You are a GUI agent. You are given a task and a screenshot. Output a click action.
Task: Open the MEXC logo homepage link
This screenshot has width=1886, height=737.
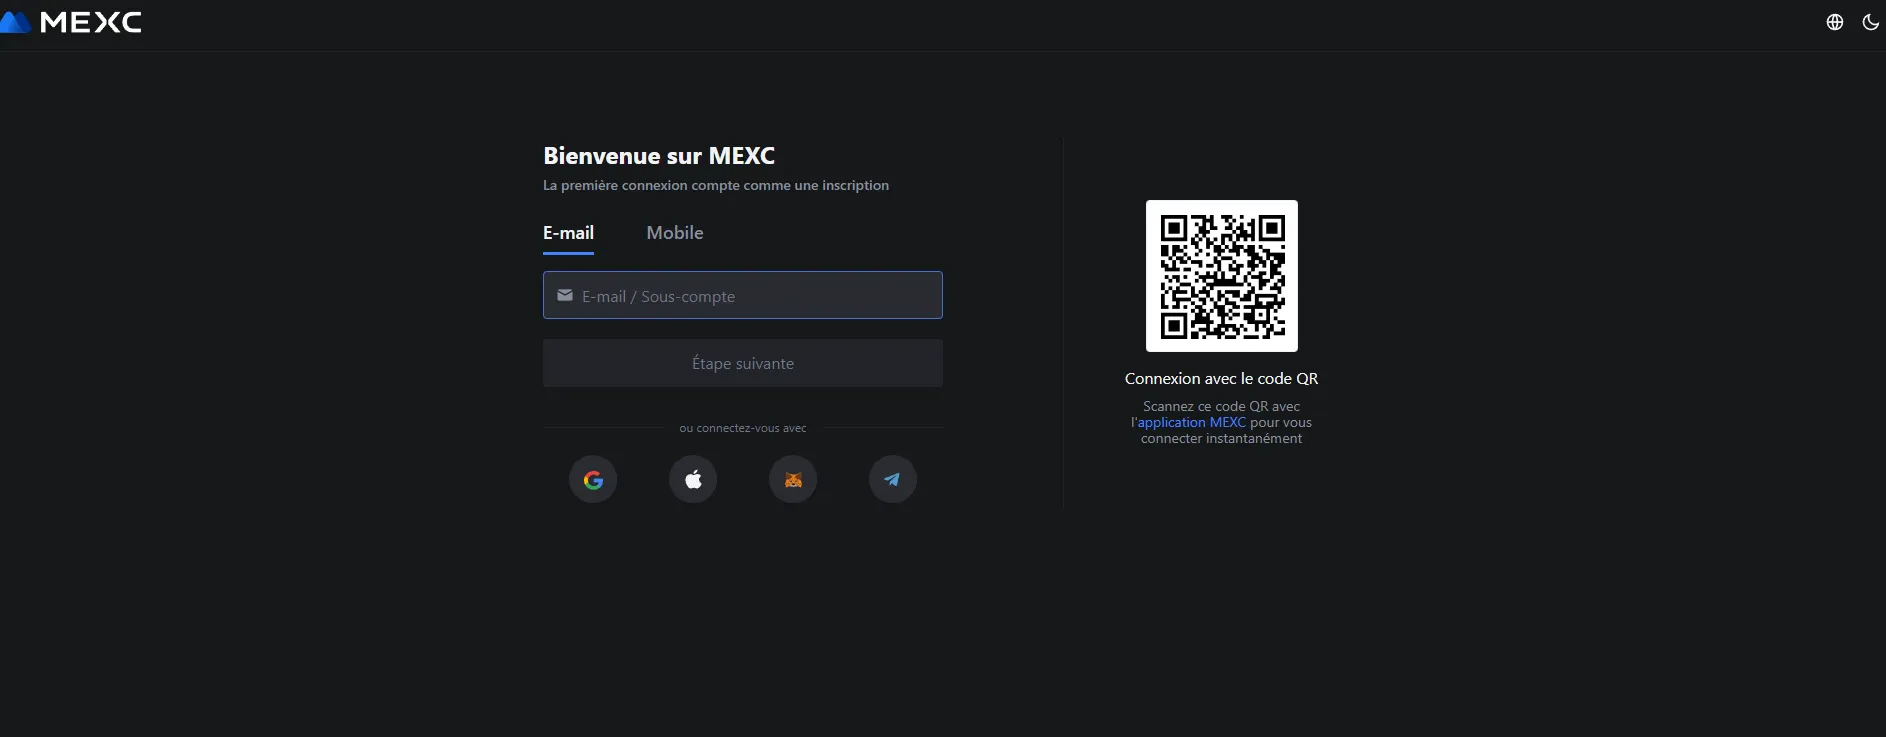tap(71, 22)
